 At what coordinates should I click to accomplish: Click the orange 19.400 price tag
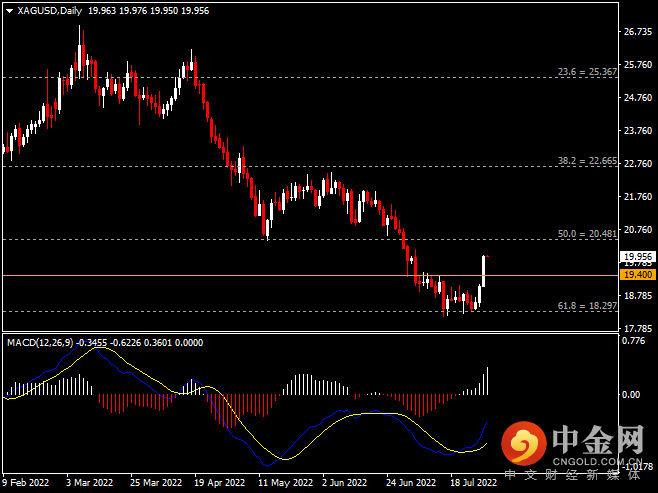638,275
